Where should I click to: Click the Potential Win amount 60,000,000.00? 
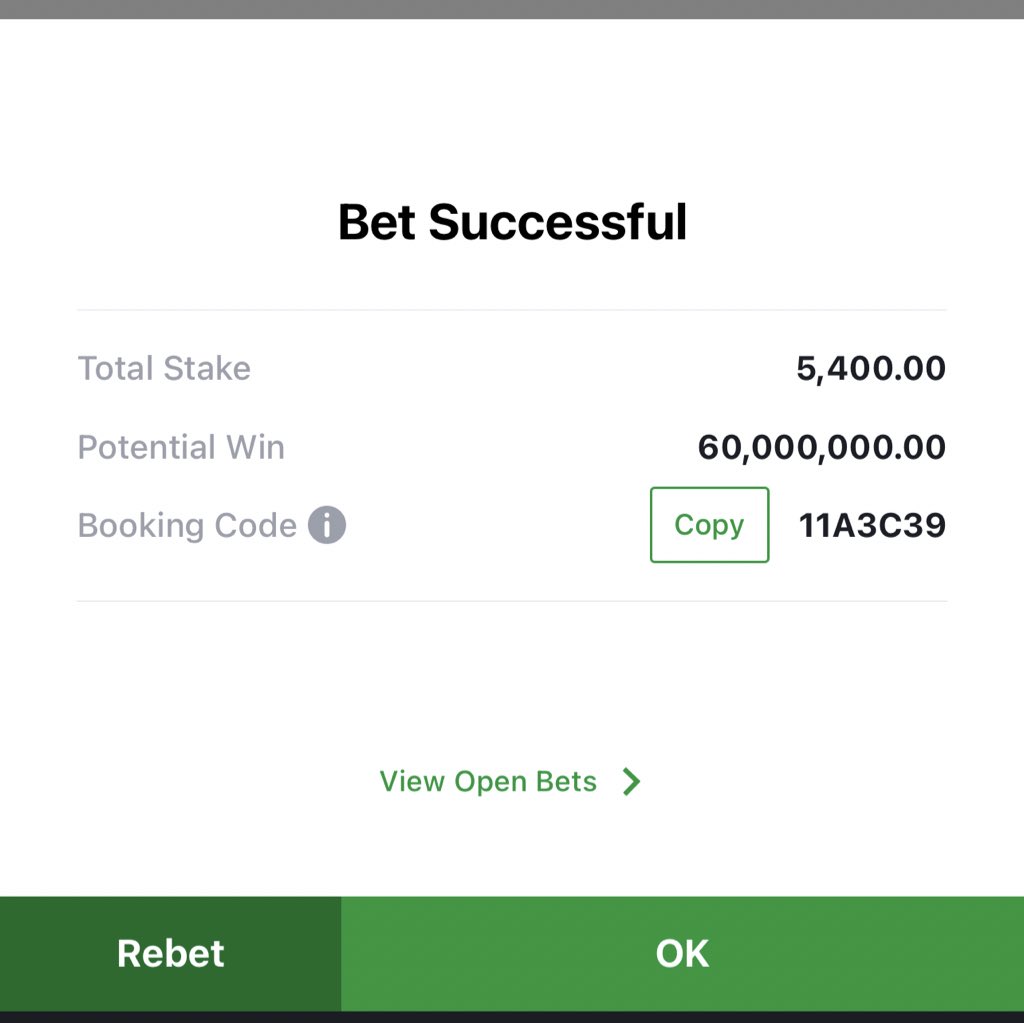[x=822, y=447]
